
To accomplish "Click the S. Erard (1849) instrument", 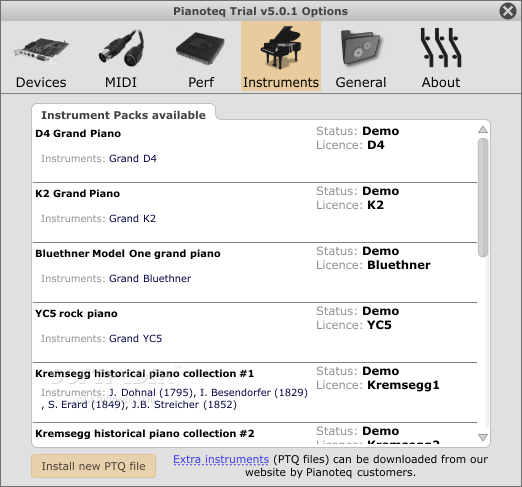I will [86, 405].
